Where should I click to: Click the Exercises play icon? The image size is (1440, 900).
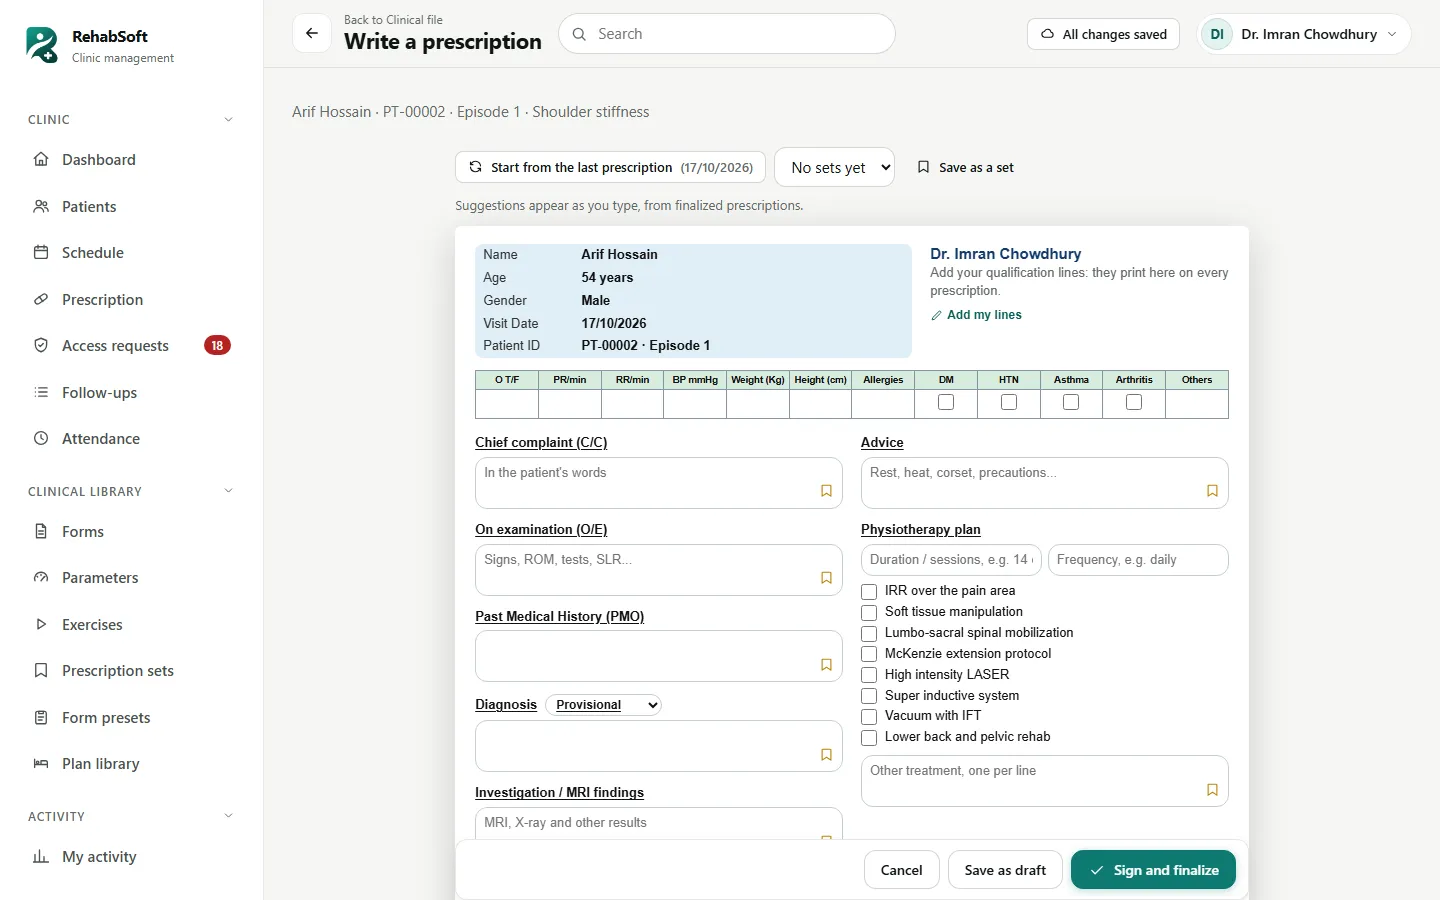(x=41, y=624)
